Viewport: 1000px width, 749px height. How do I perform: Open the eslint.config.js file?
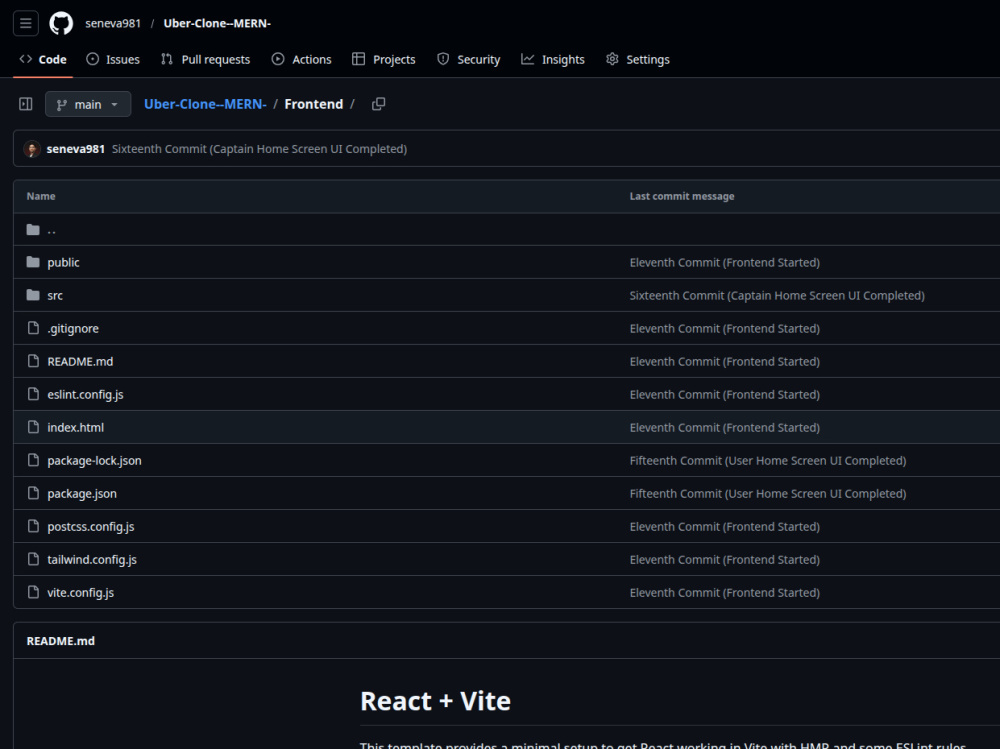click(x=85, y=395)
